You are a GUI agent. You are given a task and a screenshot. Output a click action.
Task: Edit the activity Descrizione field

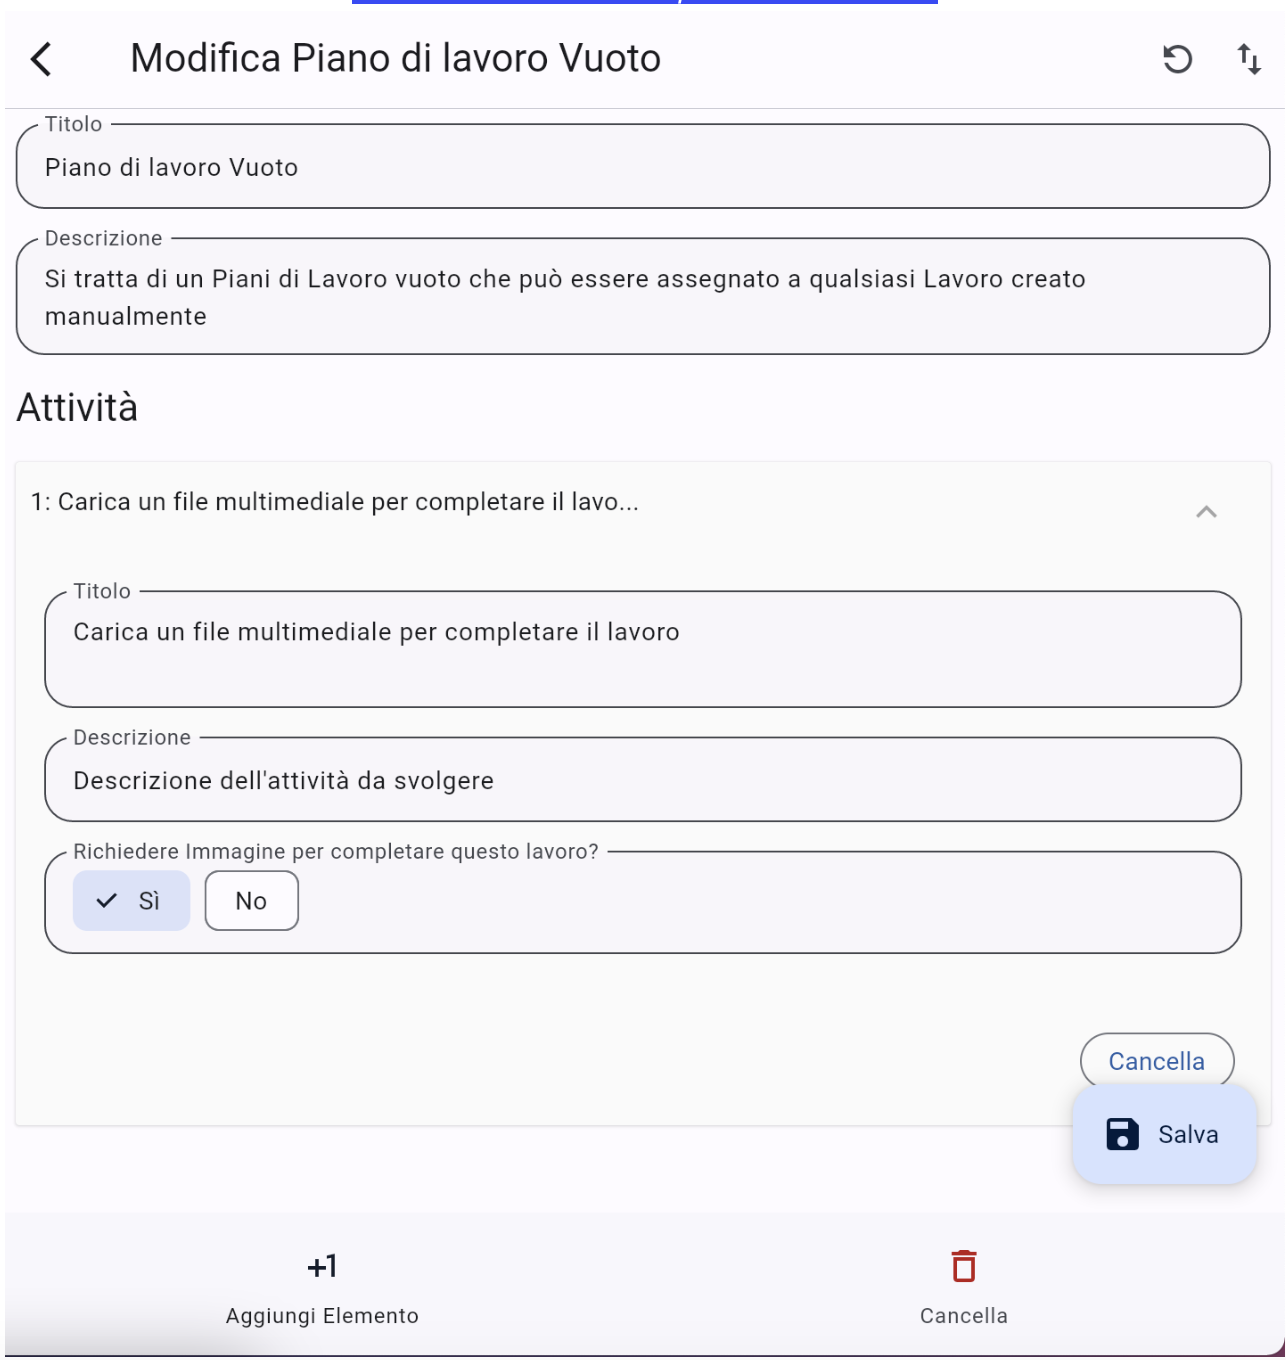tap(643, 781)
